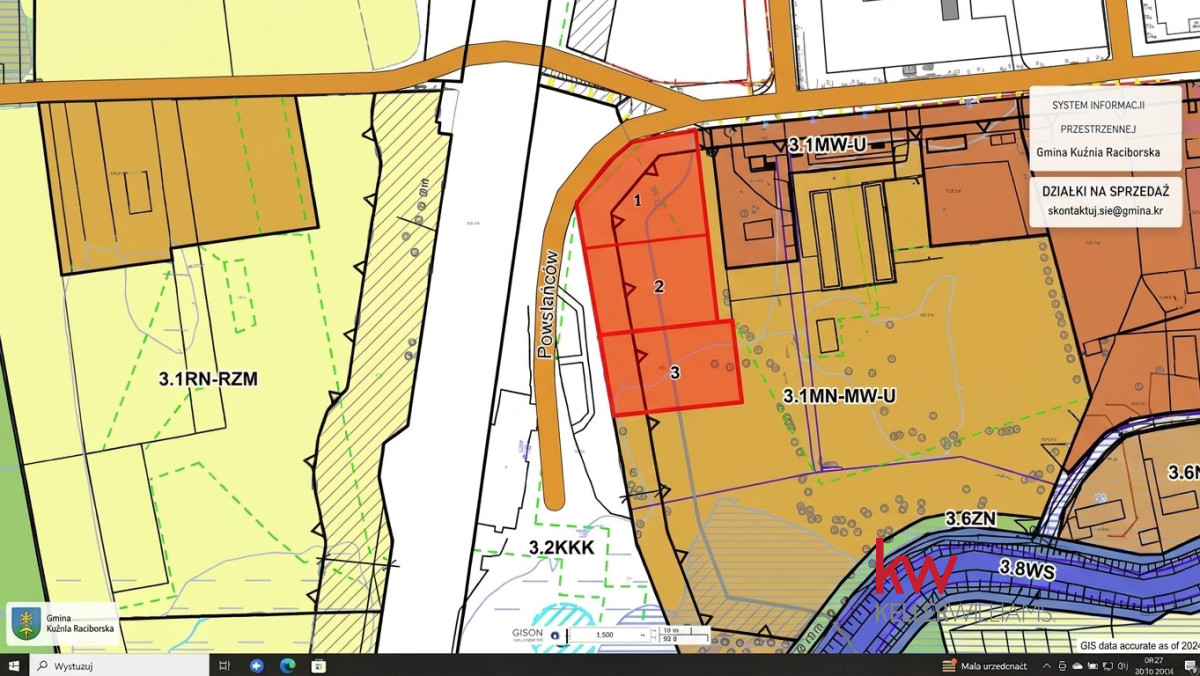Viewport: 1200px width, 676px height.
Task: Click the 3.2KKK zone label
Action: [562, 549]
